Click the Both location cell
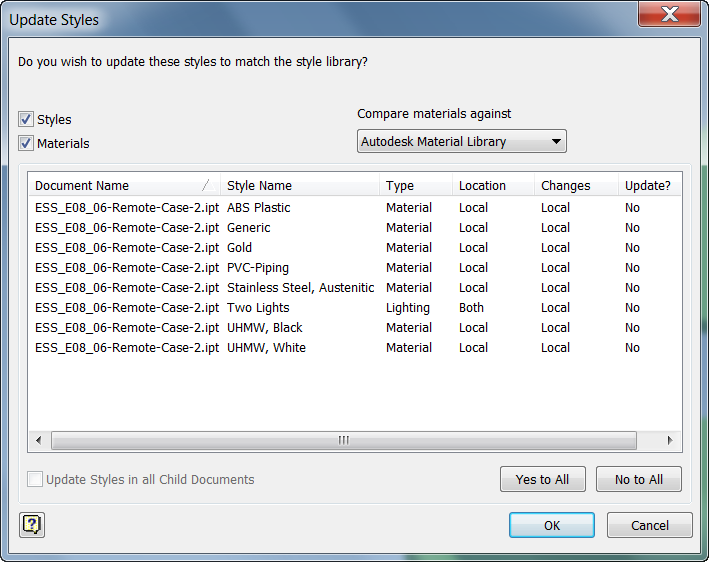The width and height of the screenshot is (709, 562). [471, 307]
